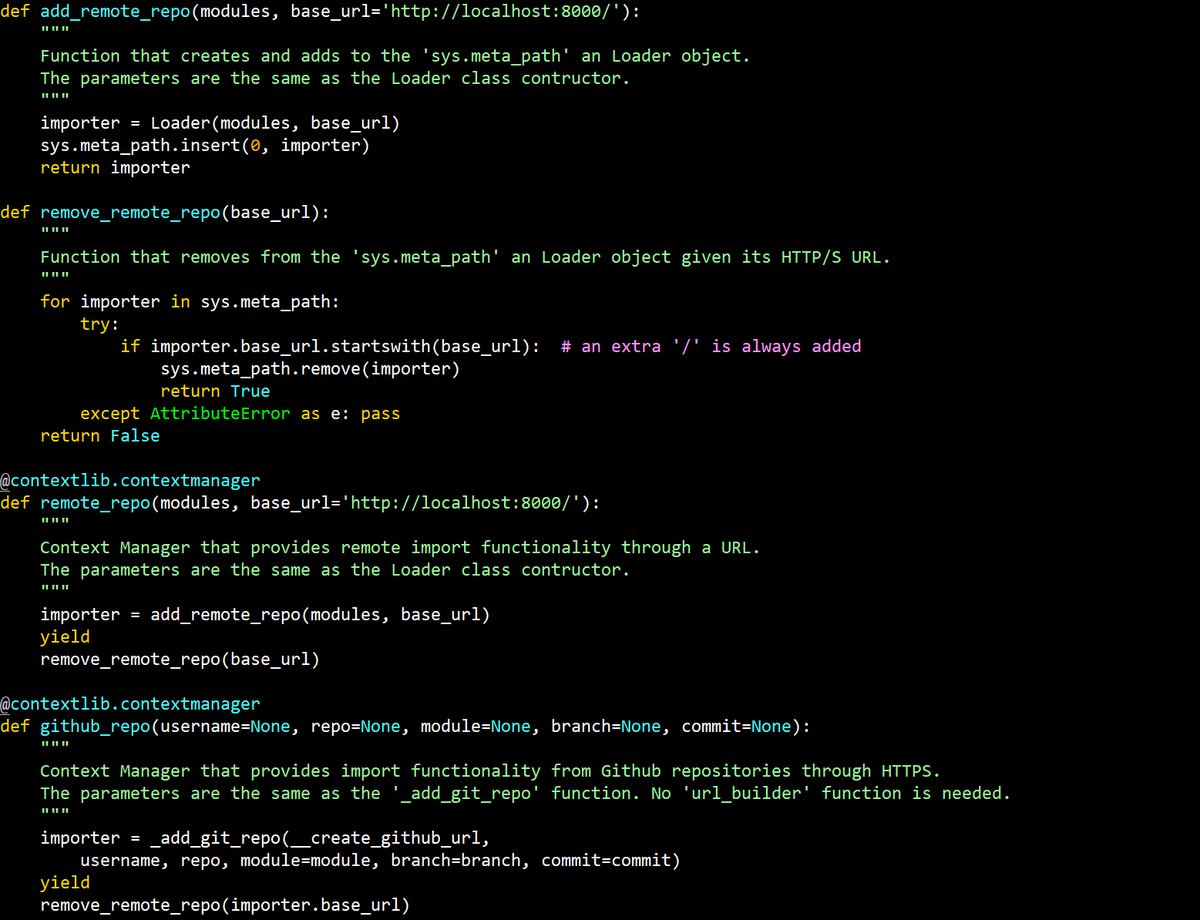1200x920 pixels.
Task: Click the comment "# an extra '/' is always added"
Action: (x=711, y=346)
